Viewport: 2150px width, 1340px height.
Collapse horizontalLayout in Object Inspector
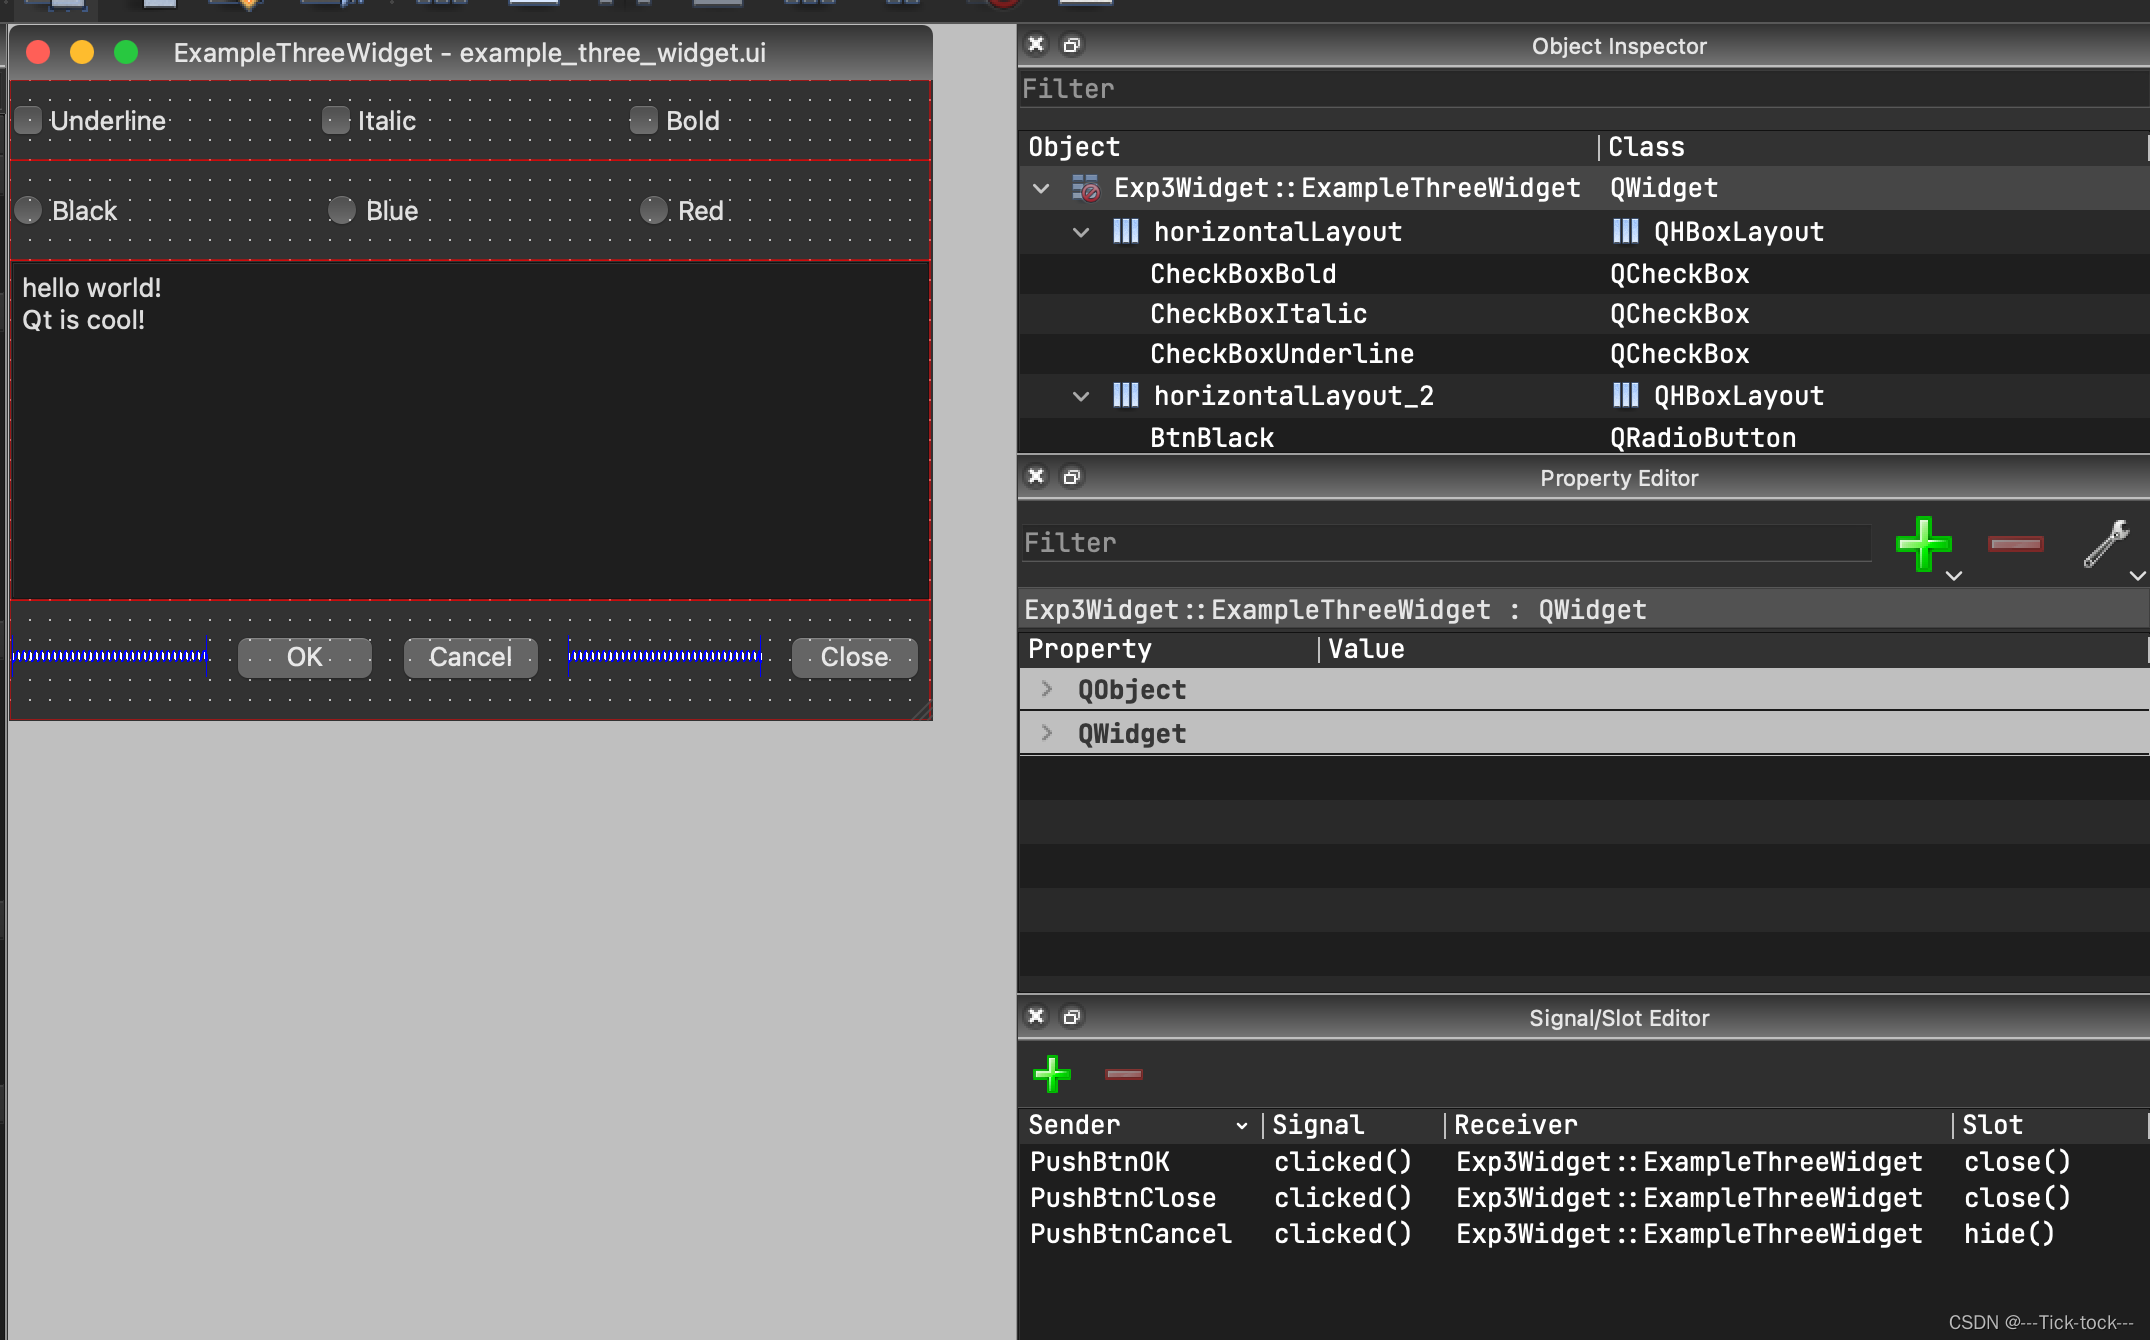click(1081, 231)
